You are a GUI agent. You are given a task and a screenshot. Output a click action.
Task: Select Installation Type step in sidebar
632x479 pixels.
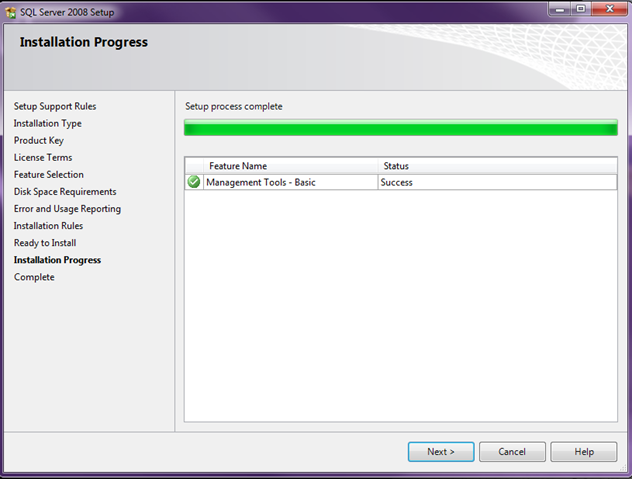point(48,123)
